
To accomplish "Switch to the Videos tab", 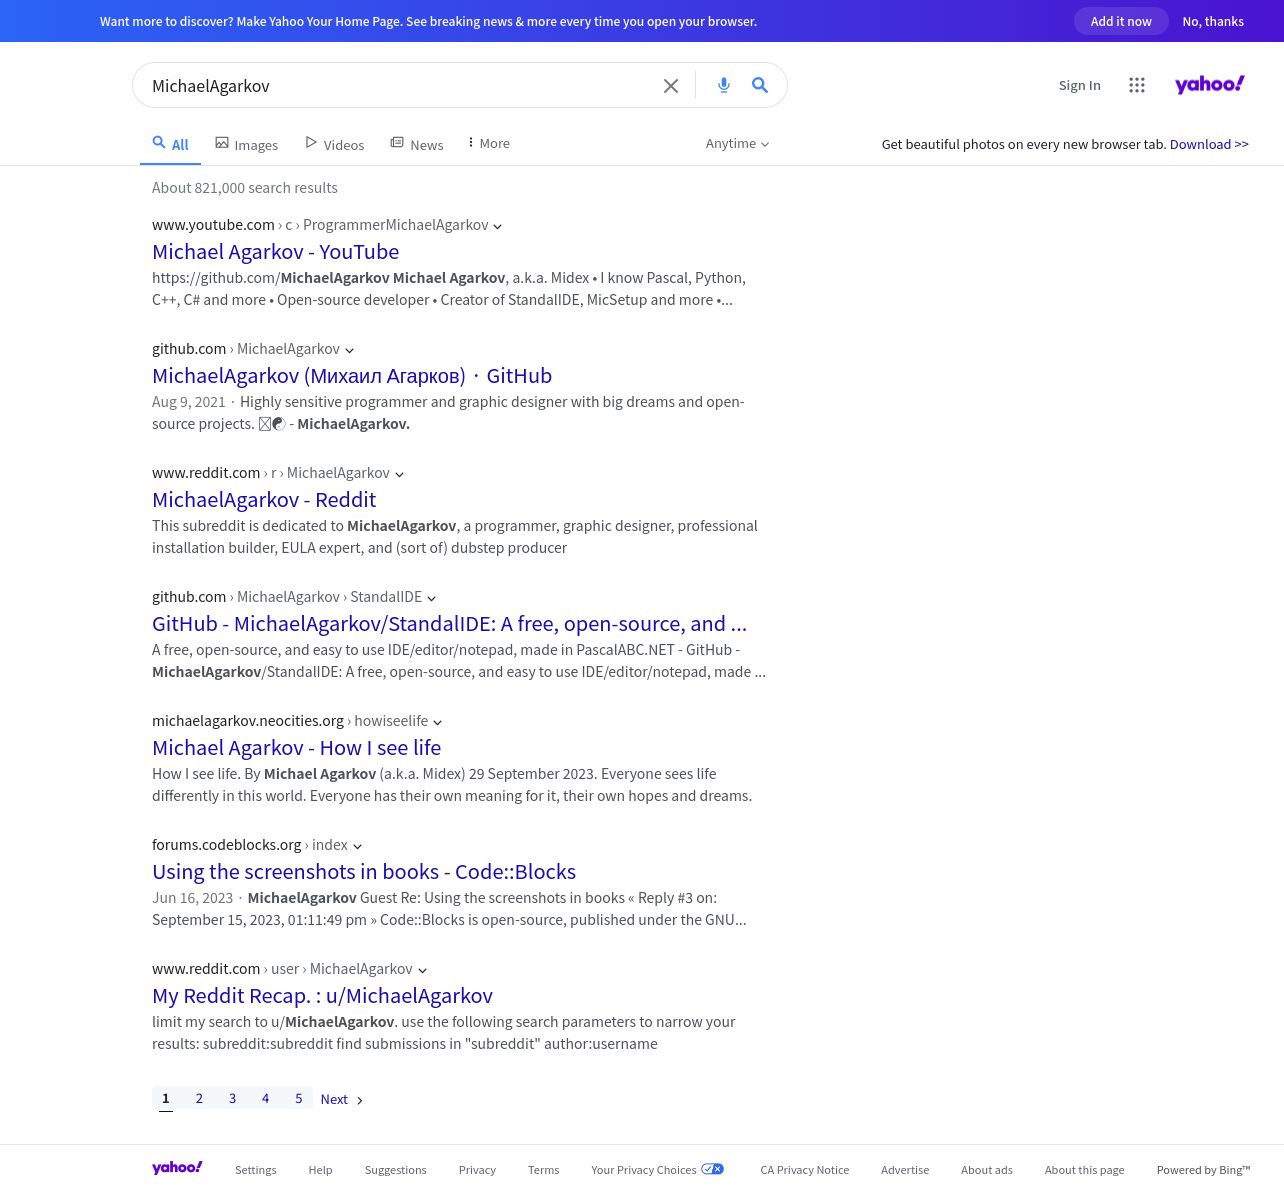I will [x=335, y=144].
